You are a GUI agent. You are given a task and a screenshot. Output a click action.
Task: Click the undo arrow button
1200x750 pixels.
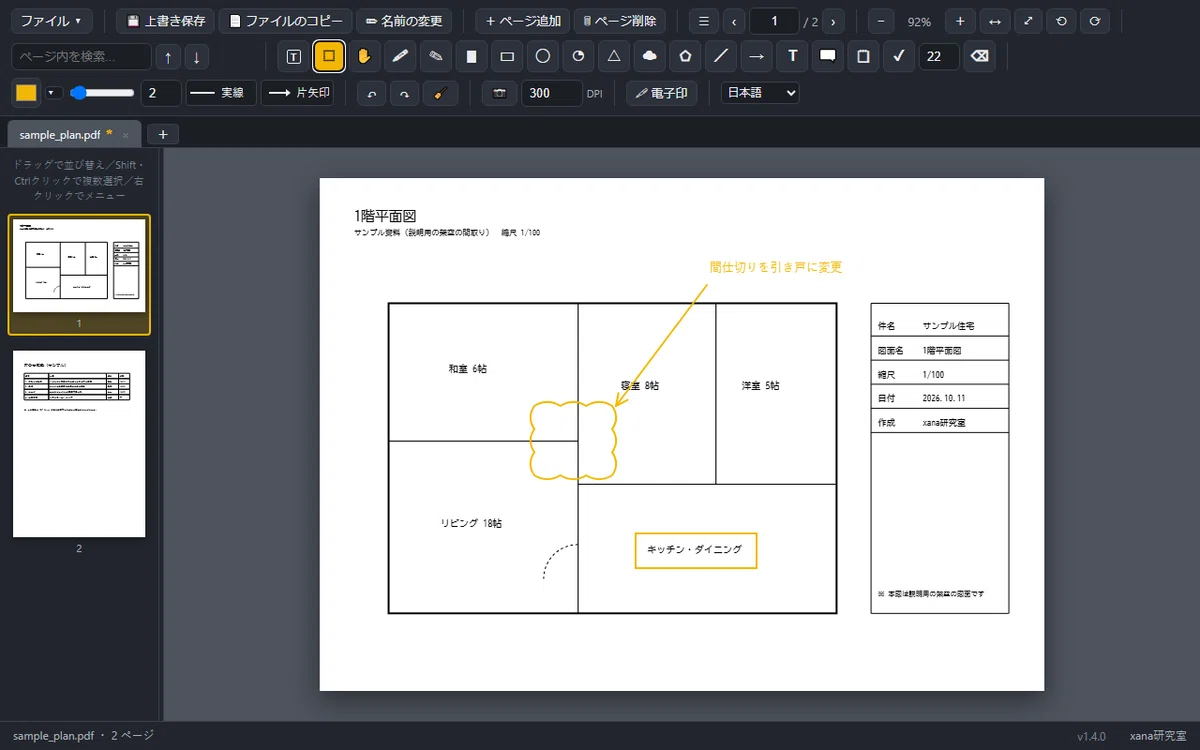click(372, 93)
